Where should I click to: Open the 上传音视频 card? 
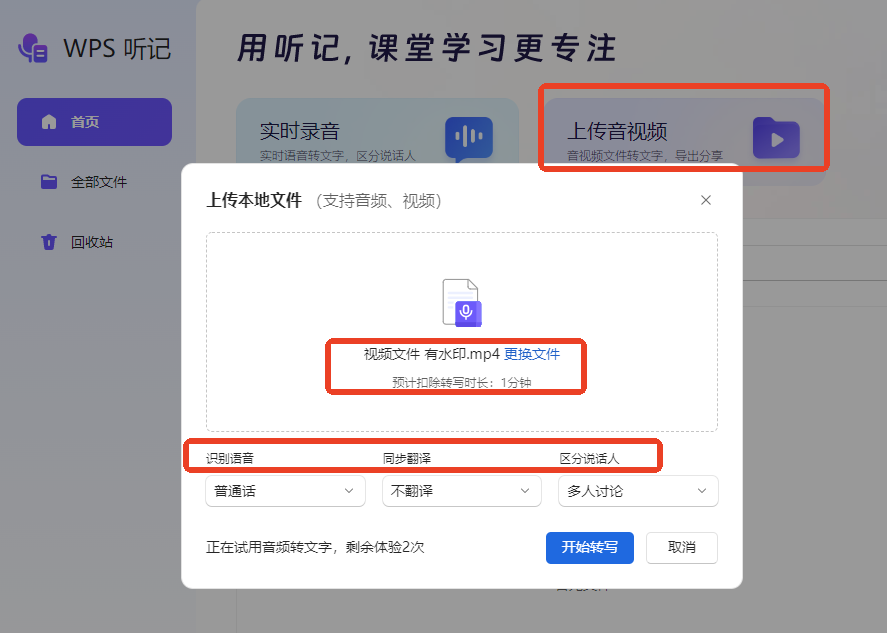[x=684, y=131]
